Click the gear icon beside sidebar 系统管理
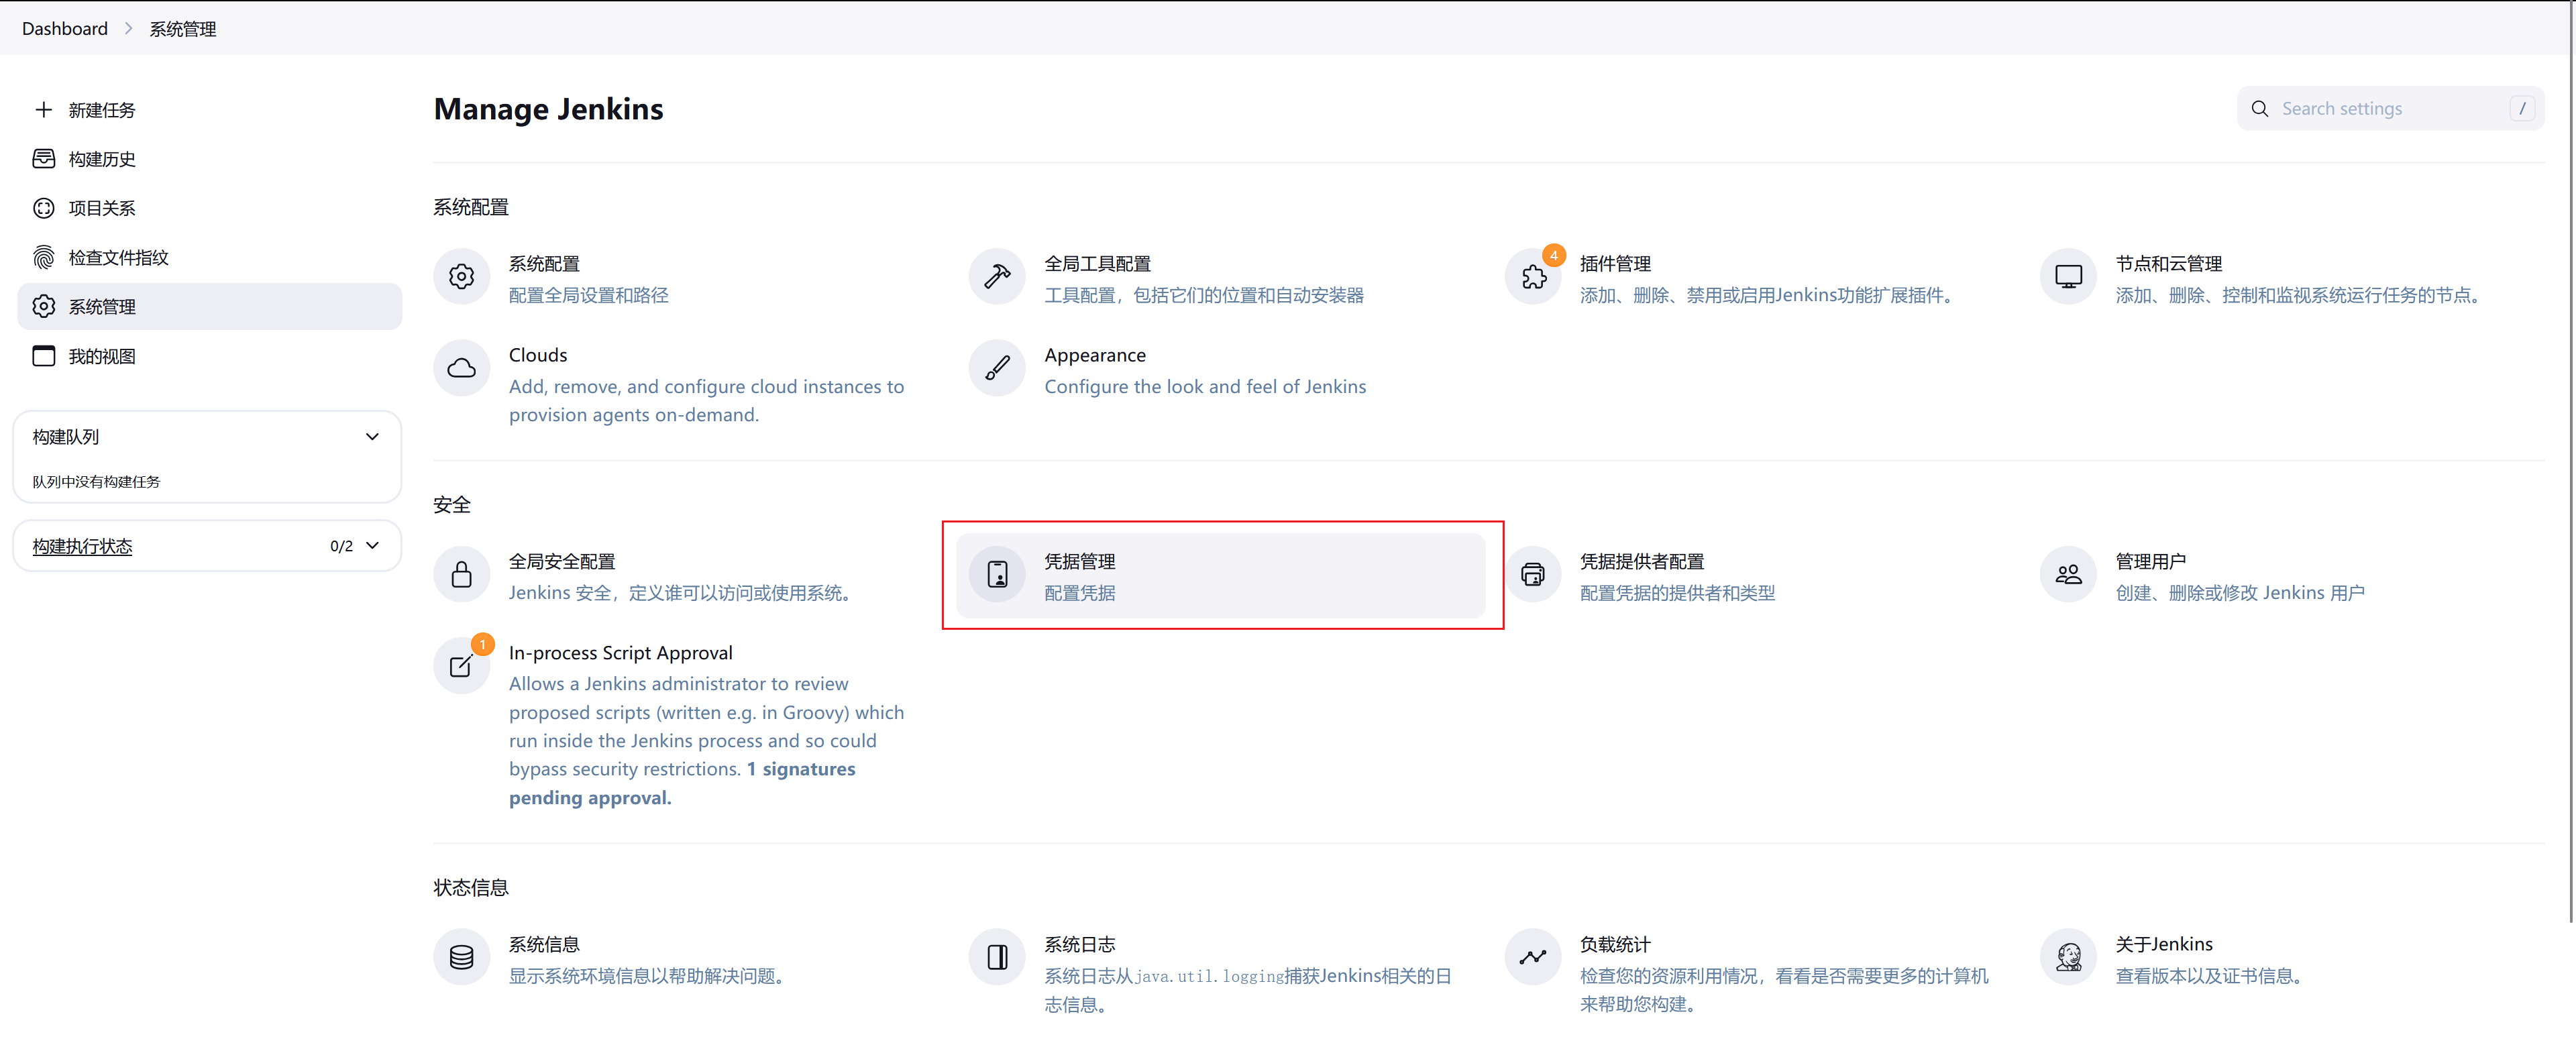Screen dimensions: 2576x1049 pyautogui.click(x=43, y=306)
